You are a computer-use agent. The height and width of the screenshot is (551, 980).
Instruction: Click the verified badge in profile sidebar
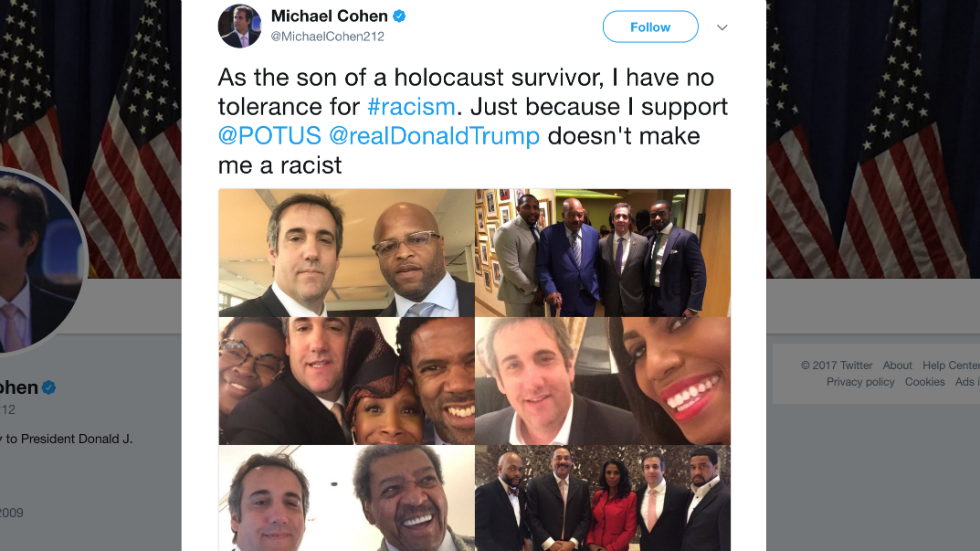tap(49, 388)
